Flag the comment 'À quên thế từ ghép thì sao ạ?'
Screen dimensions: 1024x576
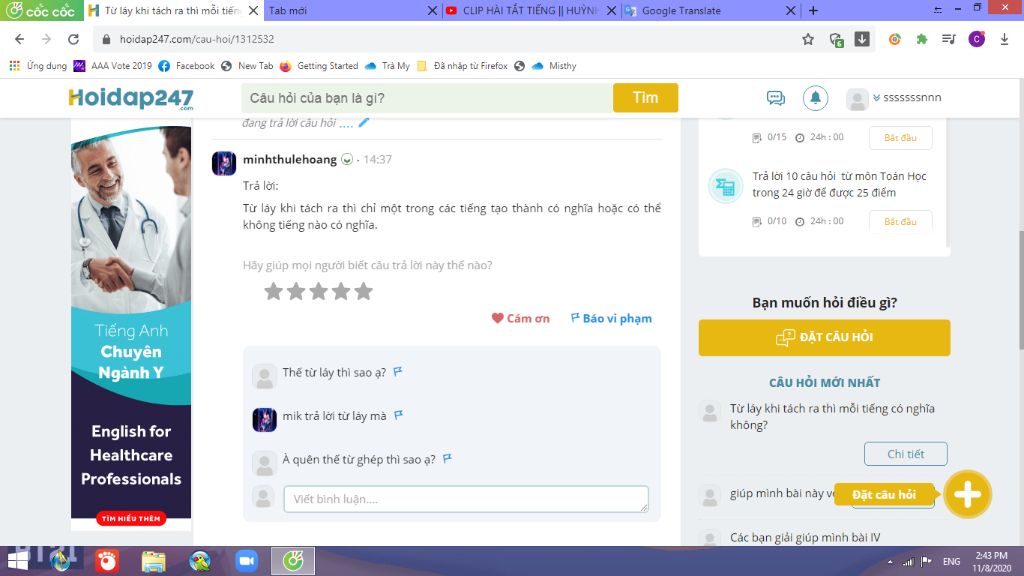coord(447,458)
